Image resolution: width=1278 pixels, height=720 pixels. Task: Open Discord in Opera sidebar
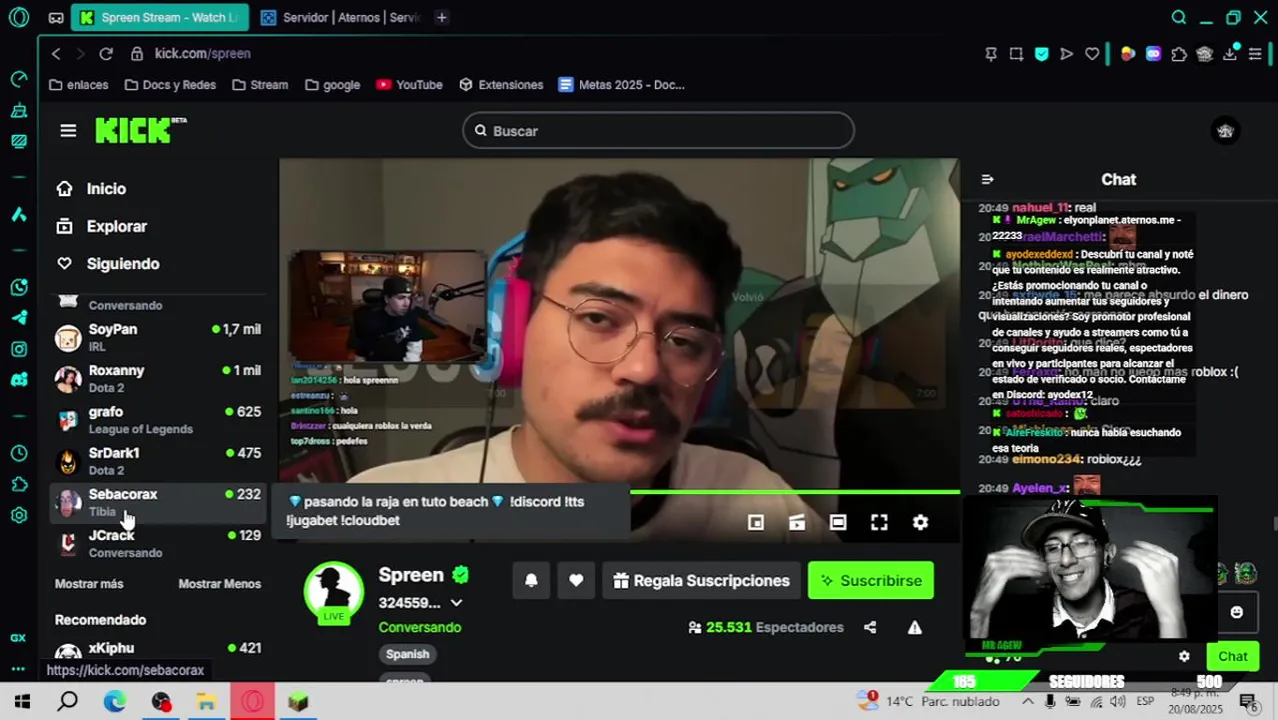click(18, 380)
